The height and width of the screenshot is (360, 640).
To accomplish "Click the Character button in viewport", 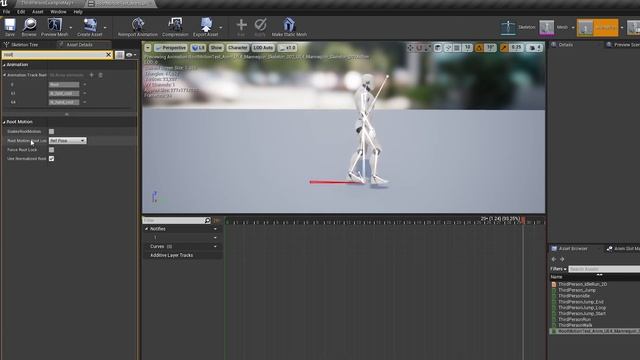I will 238,48.
